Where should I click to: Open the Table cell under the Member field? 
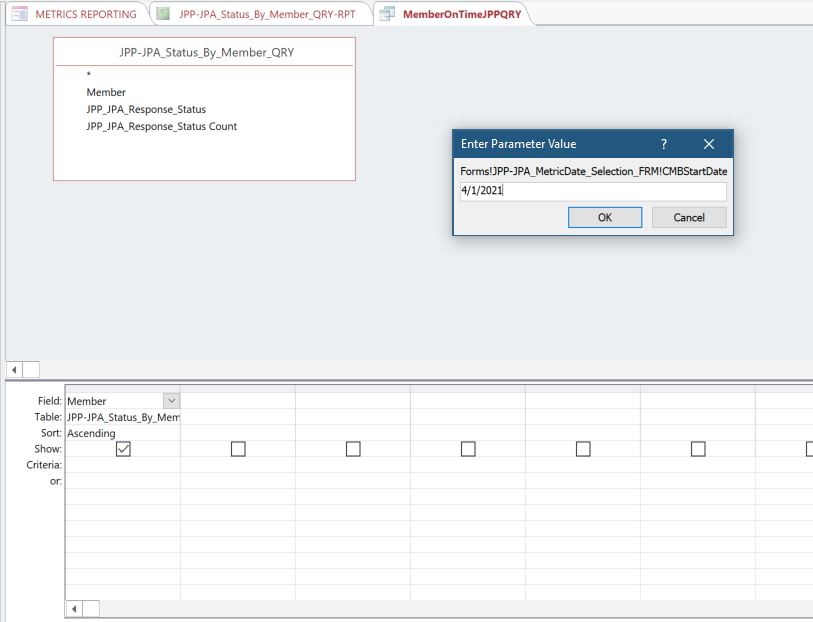coord(122,417)
